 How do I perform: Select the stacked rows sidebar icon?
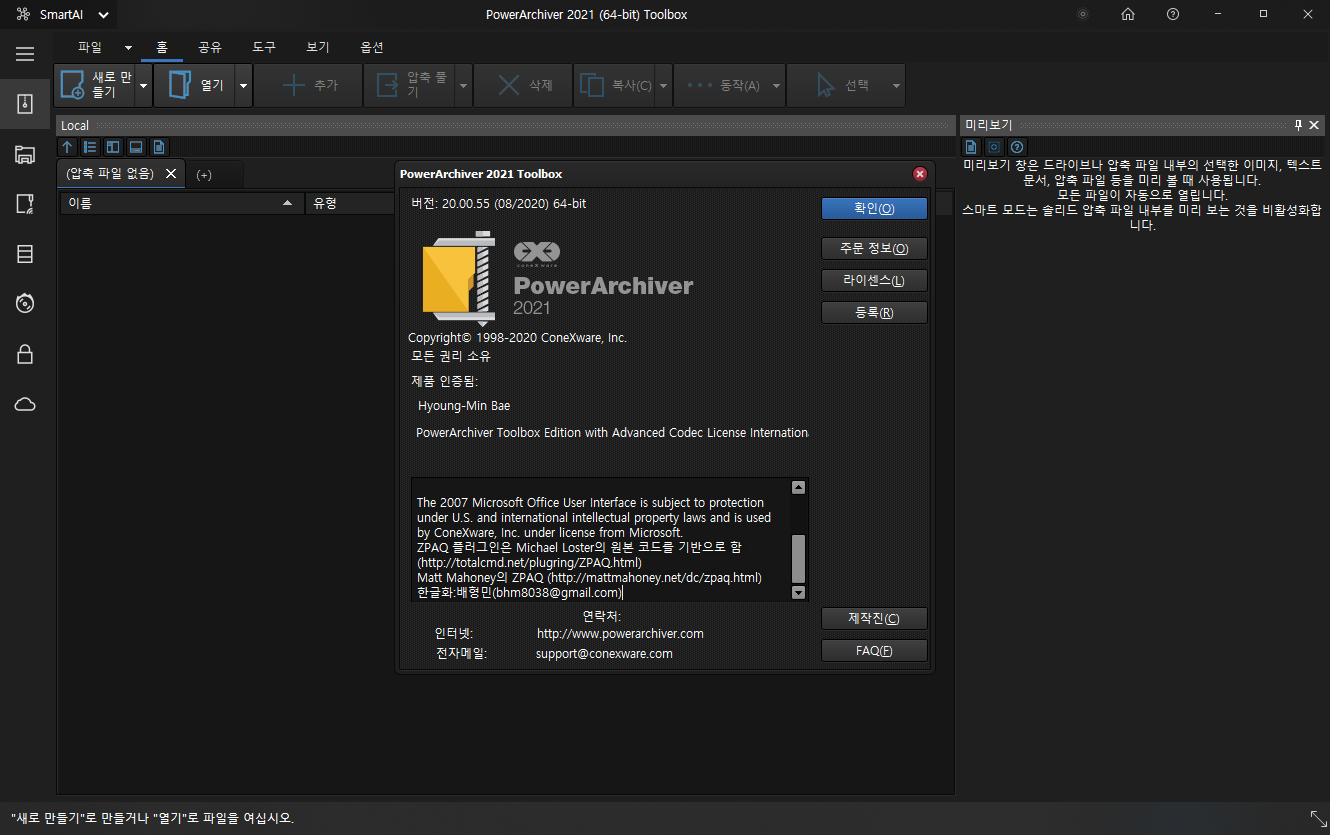coord(25,254)
